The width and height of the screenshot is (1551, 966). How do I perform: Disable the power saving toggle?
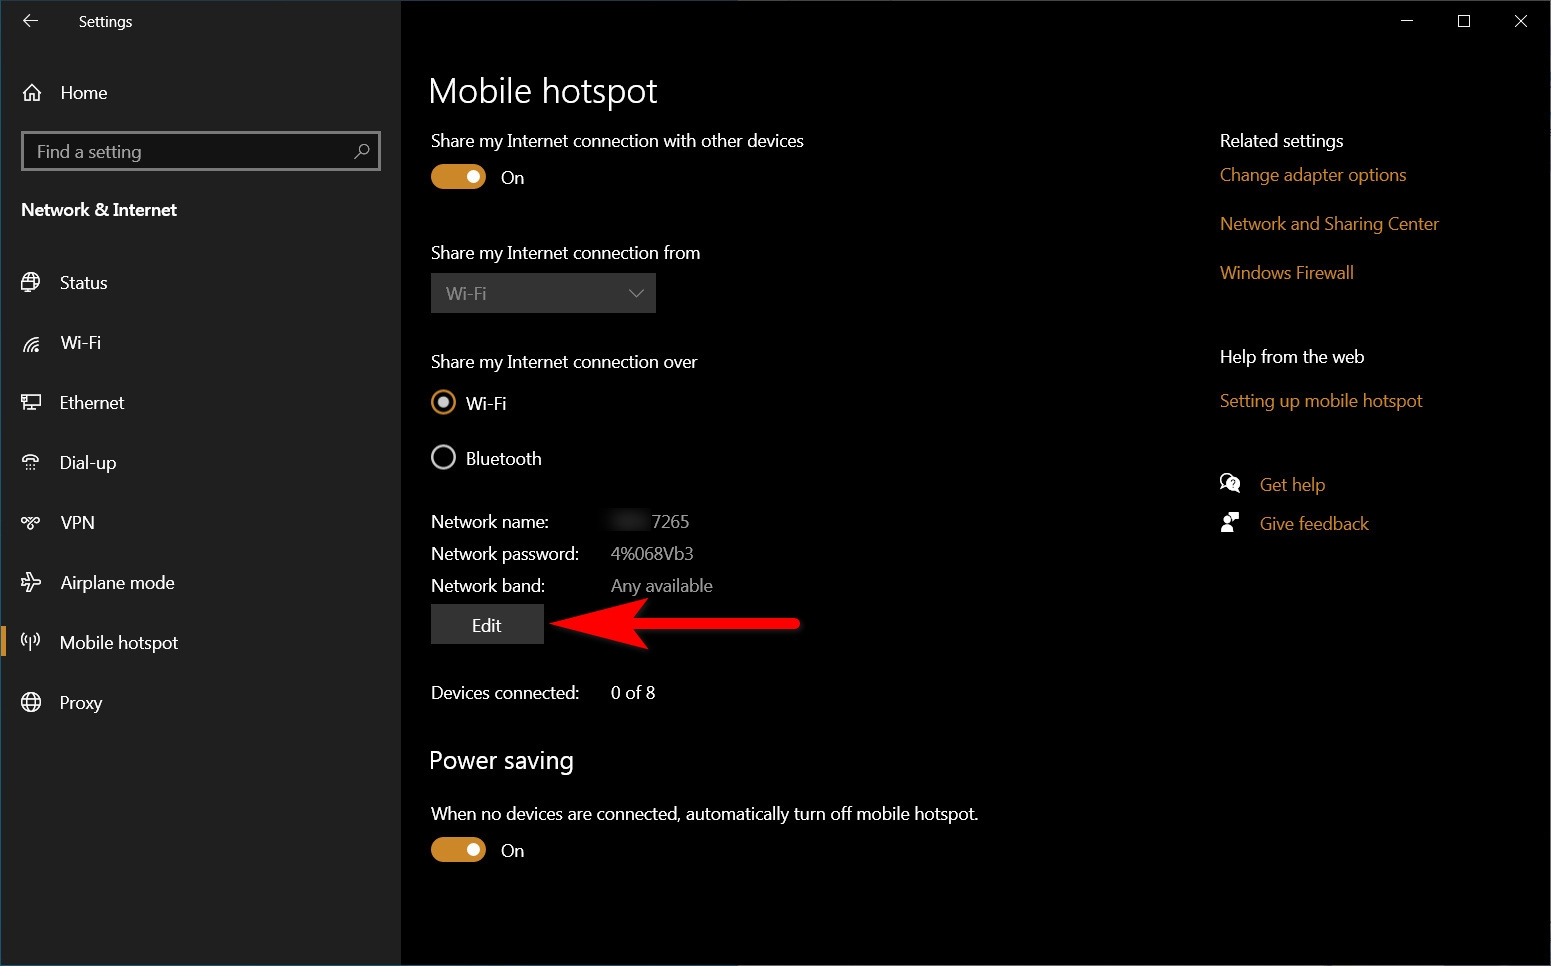pyautogui.click(x=458, y=850)
